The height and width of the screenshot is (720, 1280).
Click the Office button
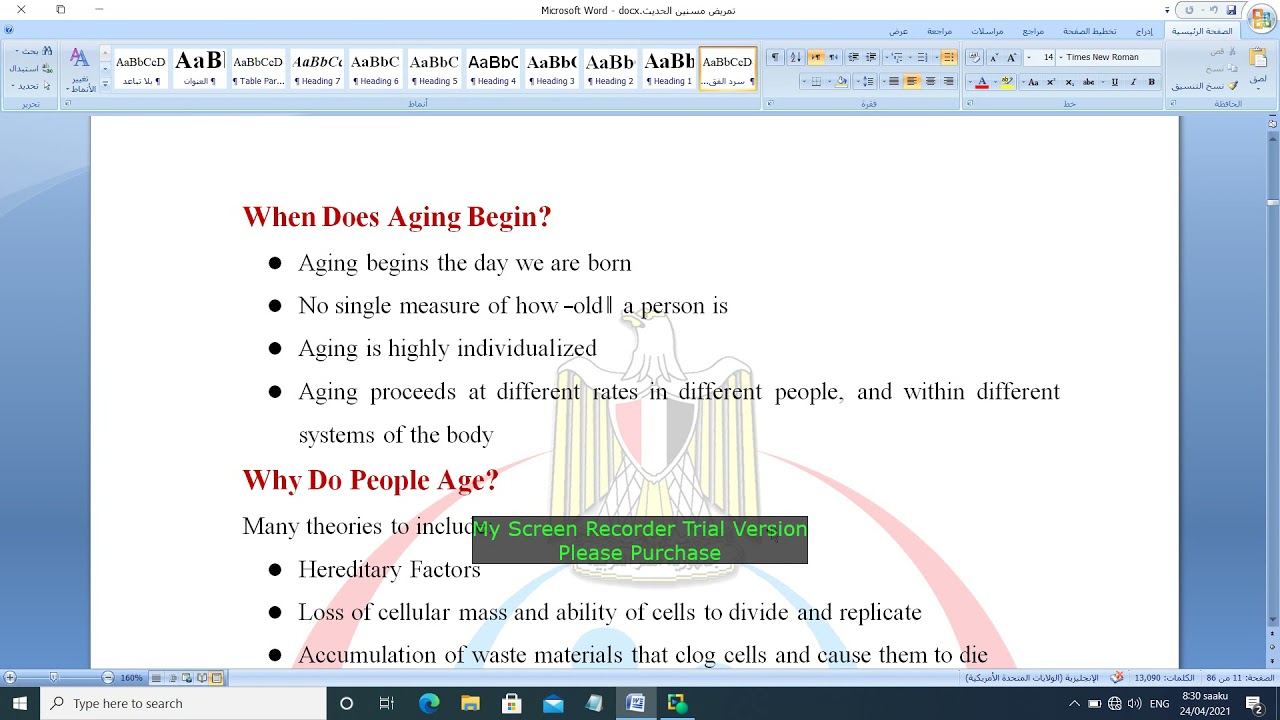(1262, 18)
